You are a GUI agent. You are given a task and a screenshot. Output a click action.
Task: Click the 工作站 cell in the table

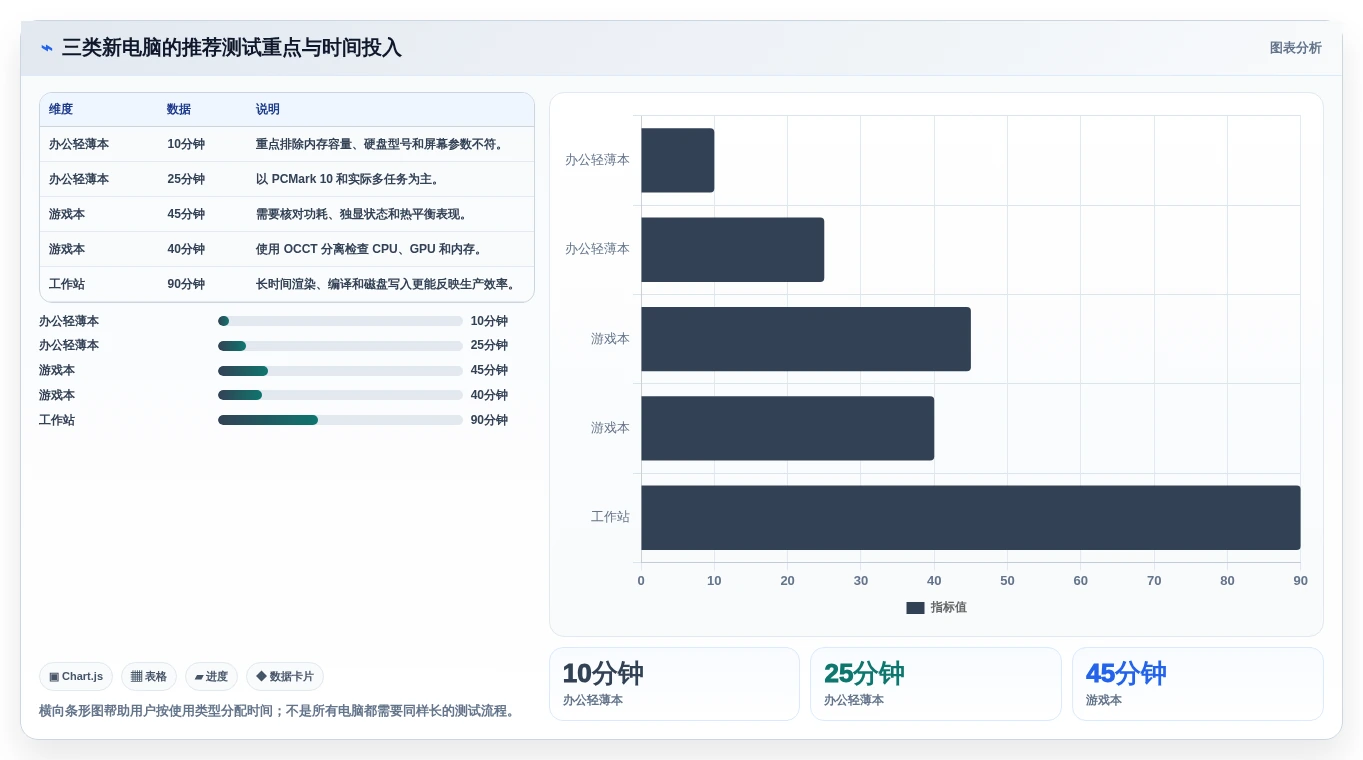coord(67,284)
